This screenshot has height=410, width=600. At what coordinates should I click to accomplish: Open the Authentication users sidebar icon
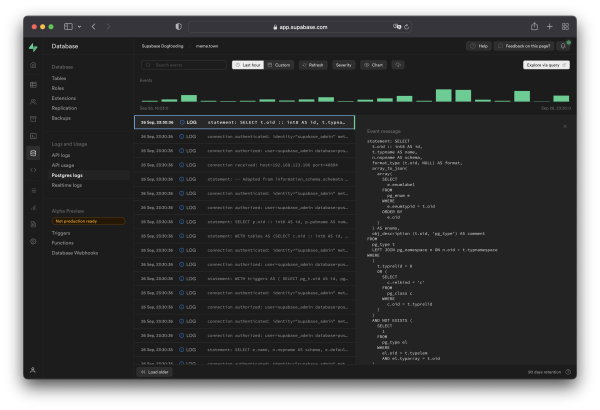tap(34, 100)
